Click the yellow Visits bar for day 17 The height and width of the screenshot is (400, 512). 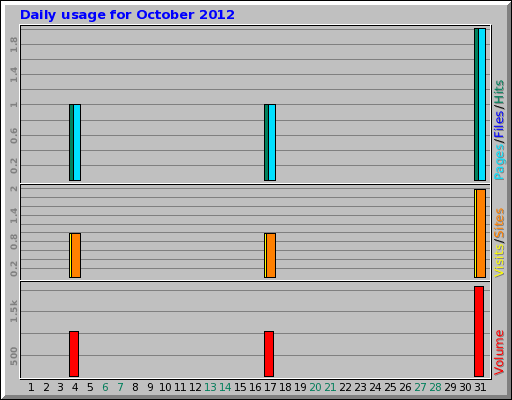point(266,255)
